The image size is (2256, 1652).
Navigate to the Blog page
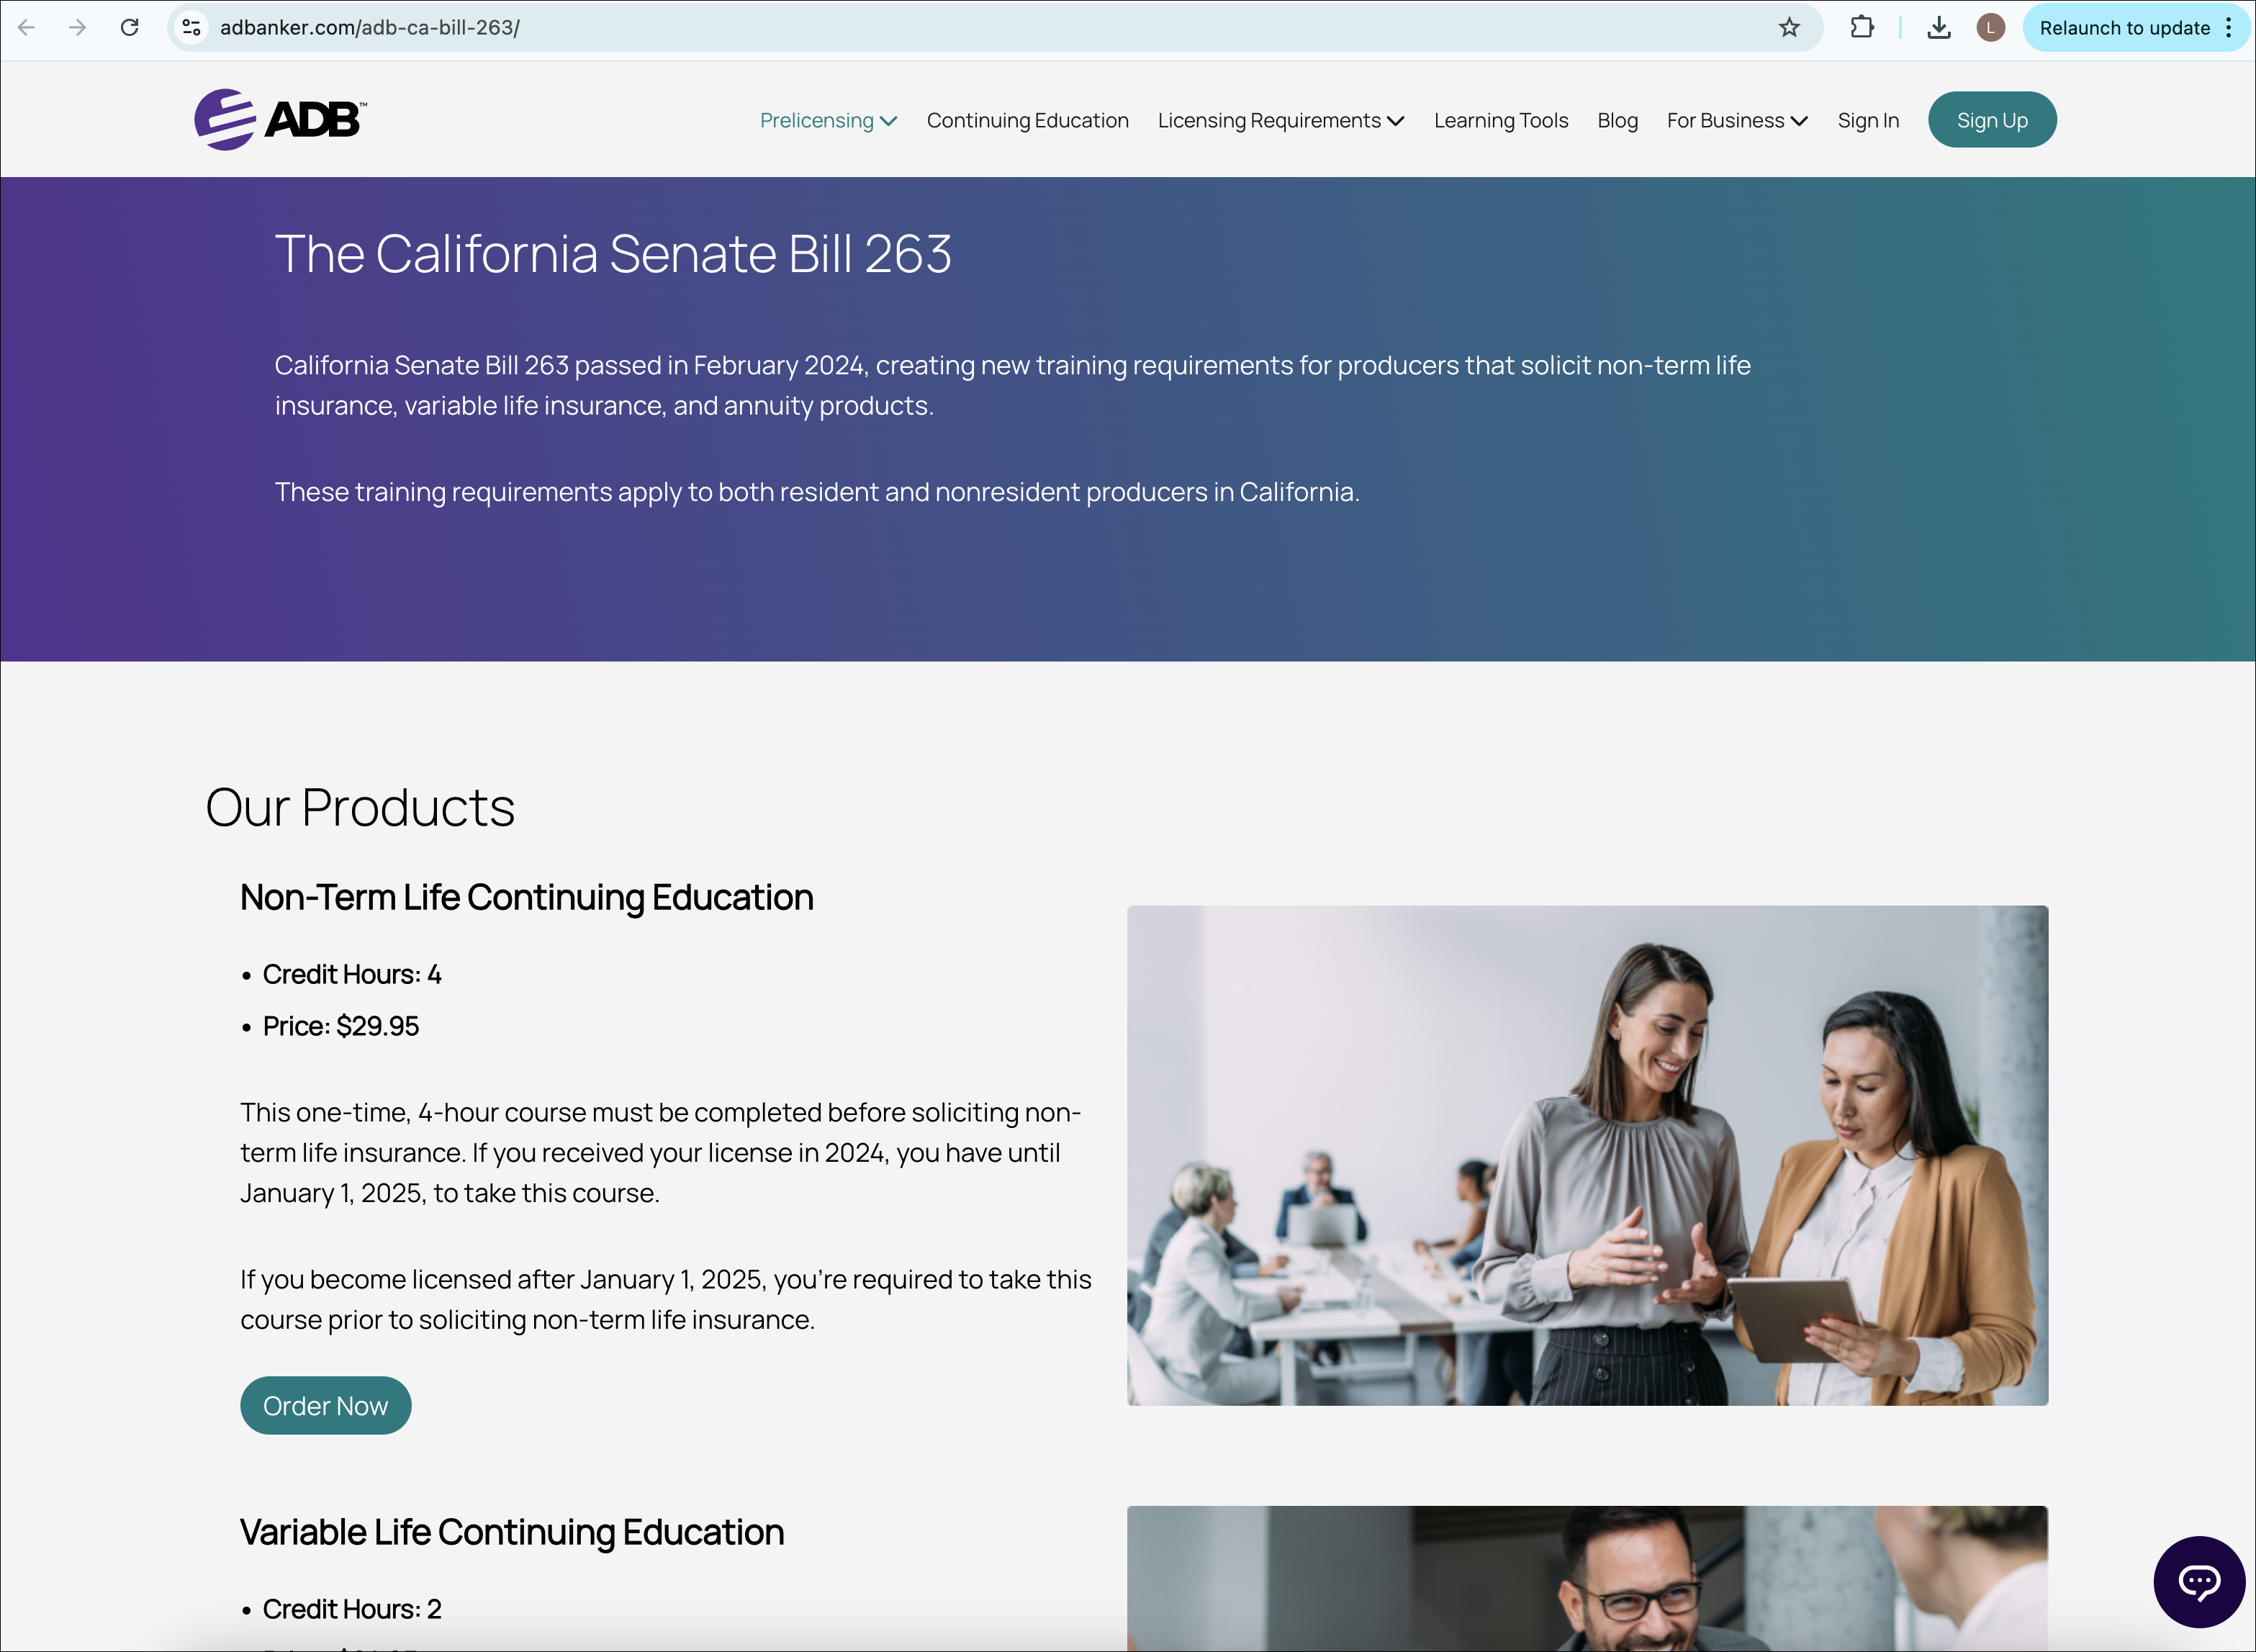(1617, 121)
